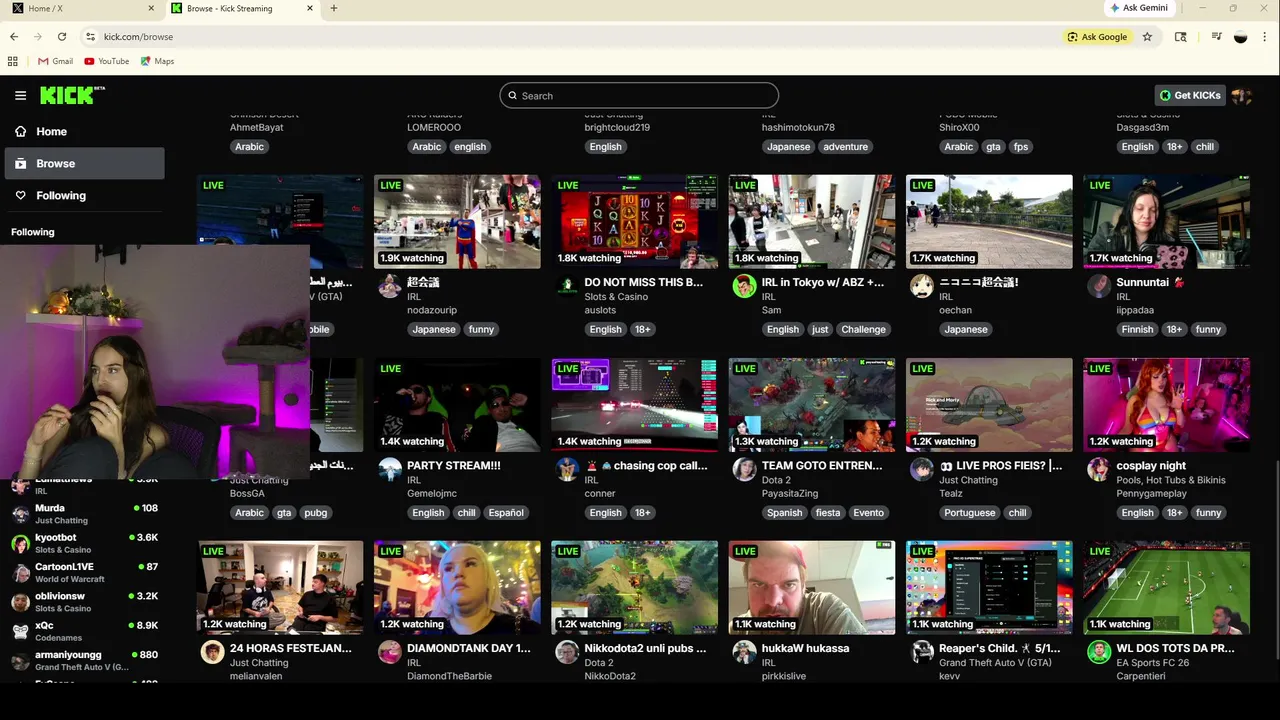Viewport: 1280px width, 720px height.
Task: Bookmark this page with the star icon
Action: coord(1147,37)
